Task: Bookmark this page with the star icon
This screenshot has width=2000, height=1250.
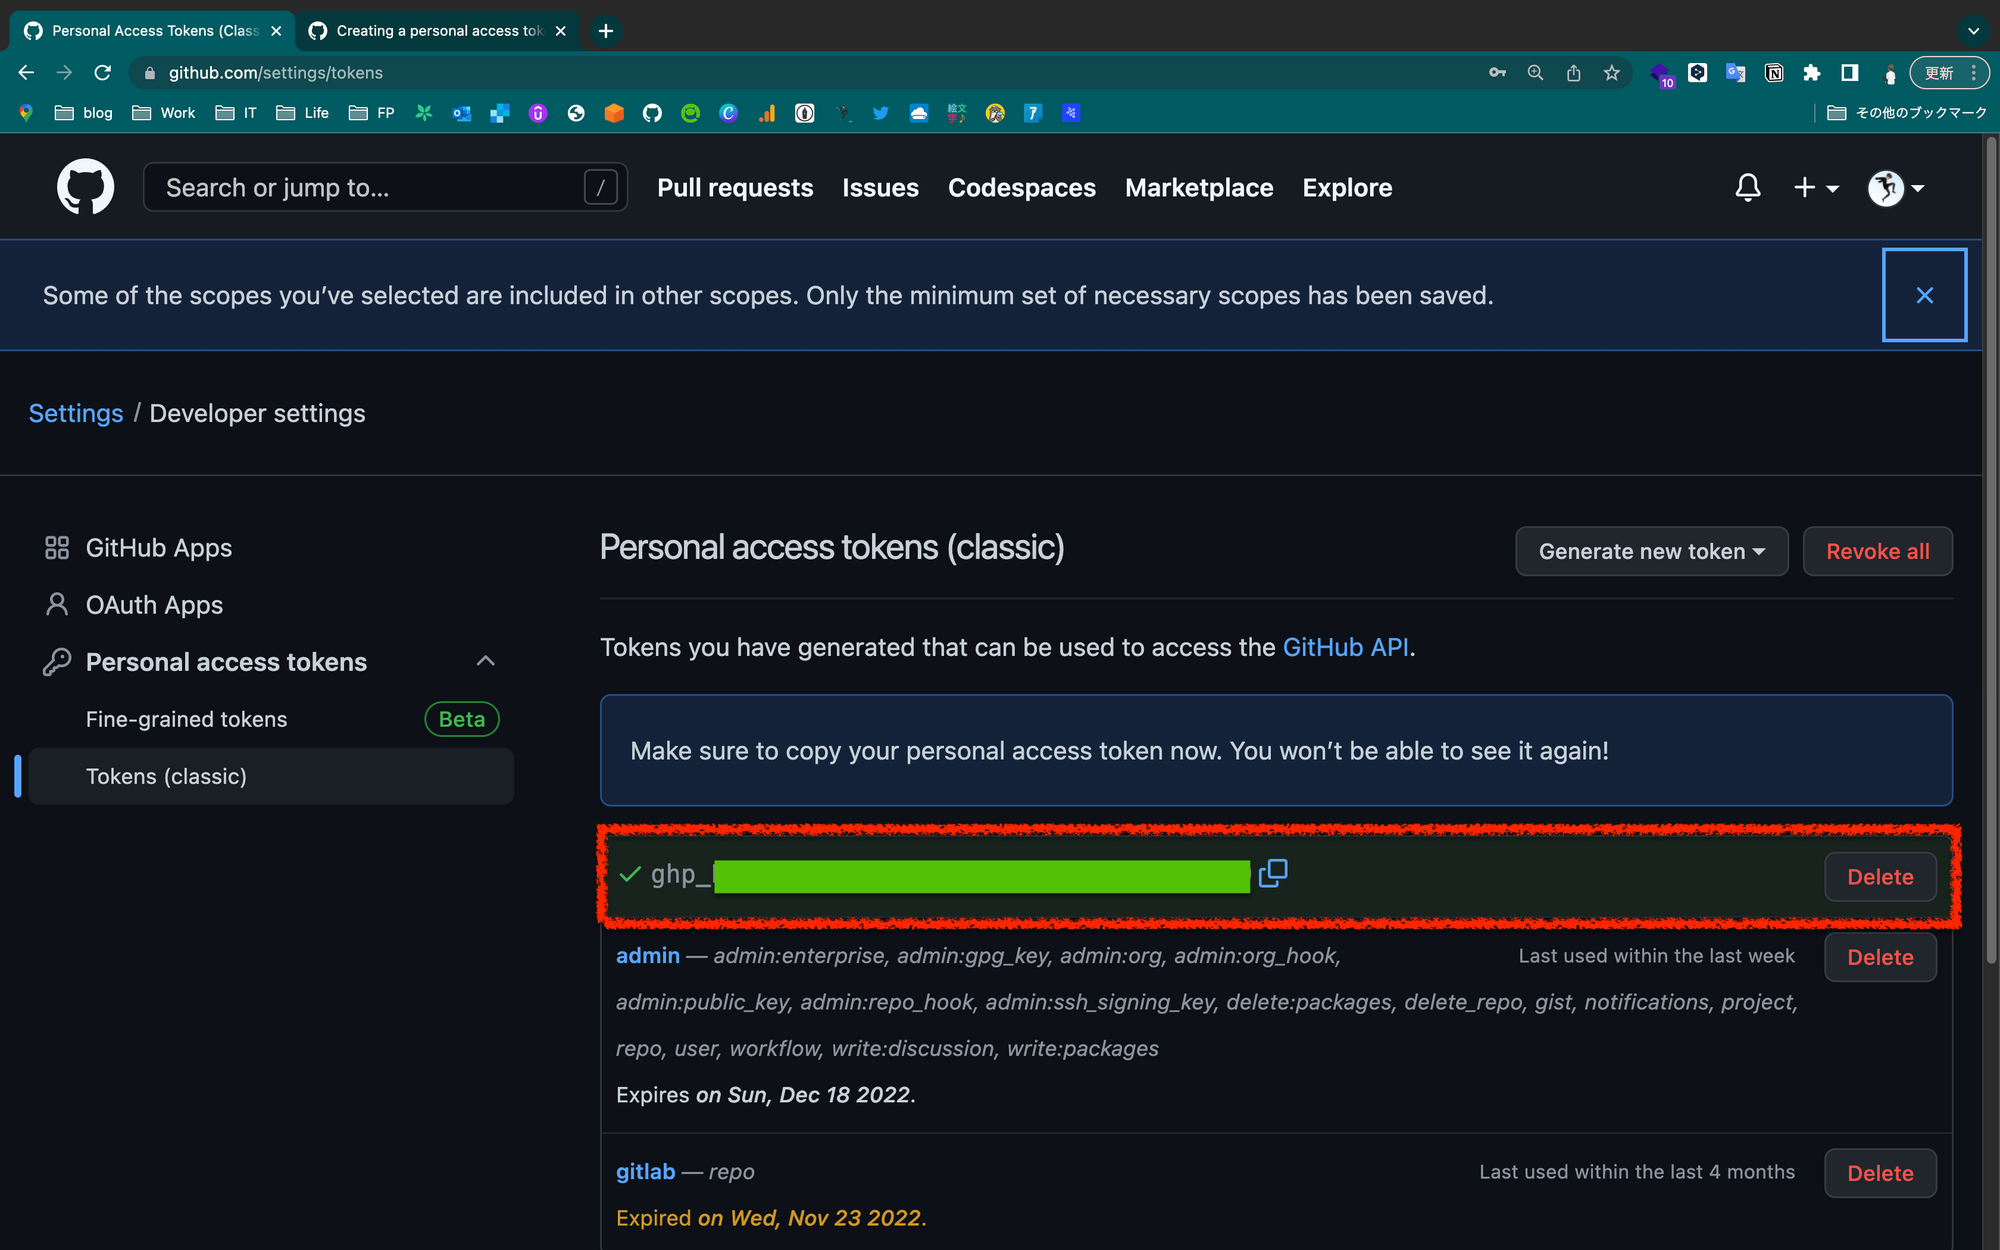Action: [x=1611, y=73]
